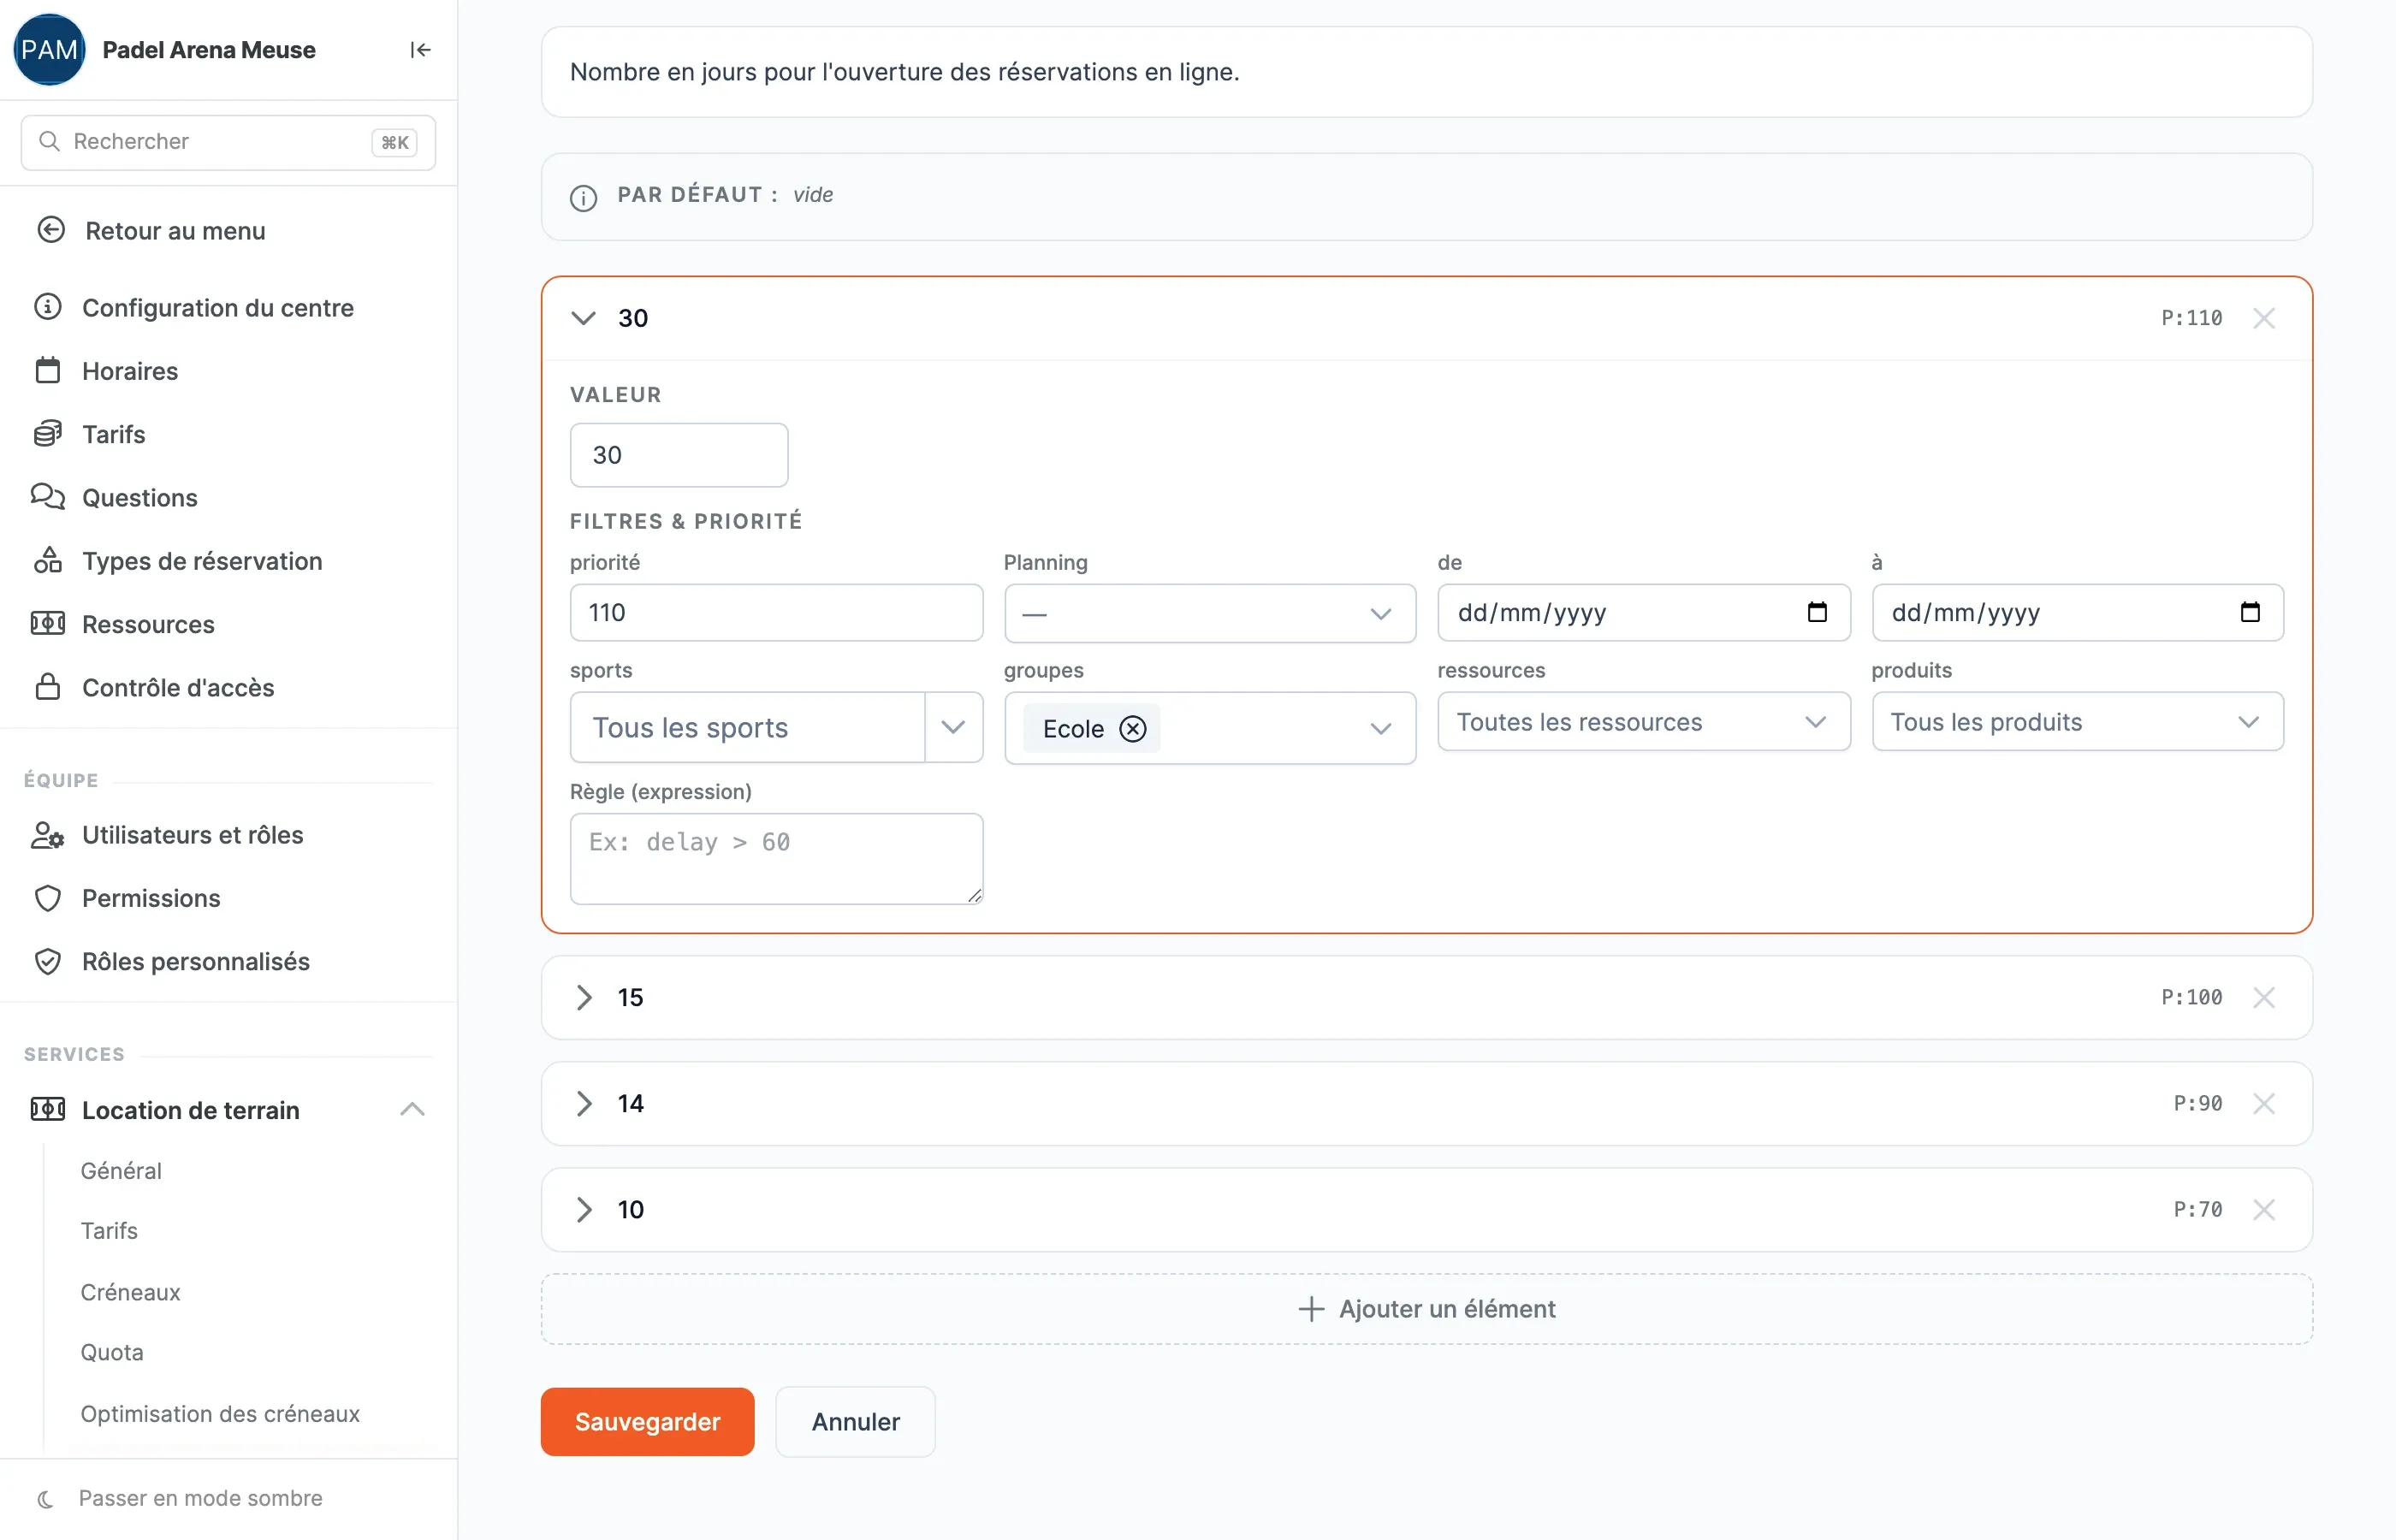Go back via Retour au menu

pyautogui.click(x=152, y=231)
